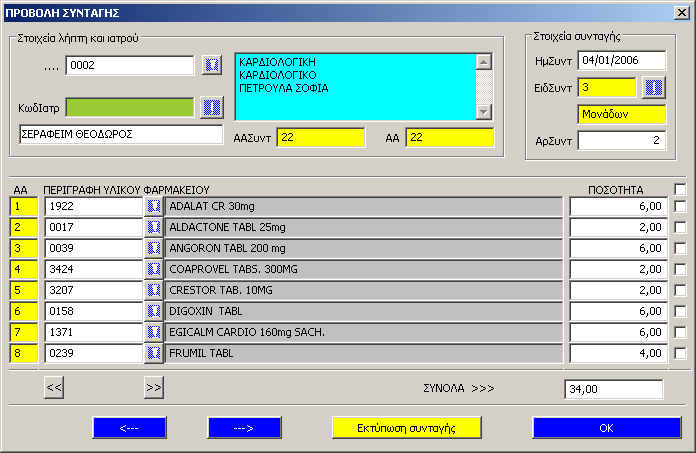Click the blue <--- previous prescription button
This screenshot has width=696, height=453.
click(x=129, y=428)
